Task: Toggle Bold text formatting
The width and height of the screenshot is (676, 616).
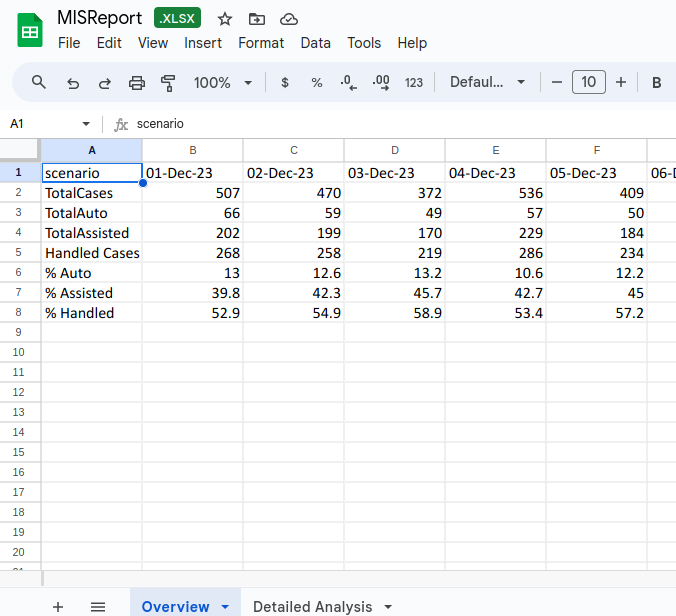Action: pos(657,83)
